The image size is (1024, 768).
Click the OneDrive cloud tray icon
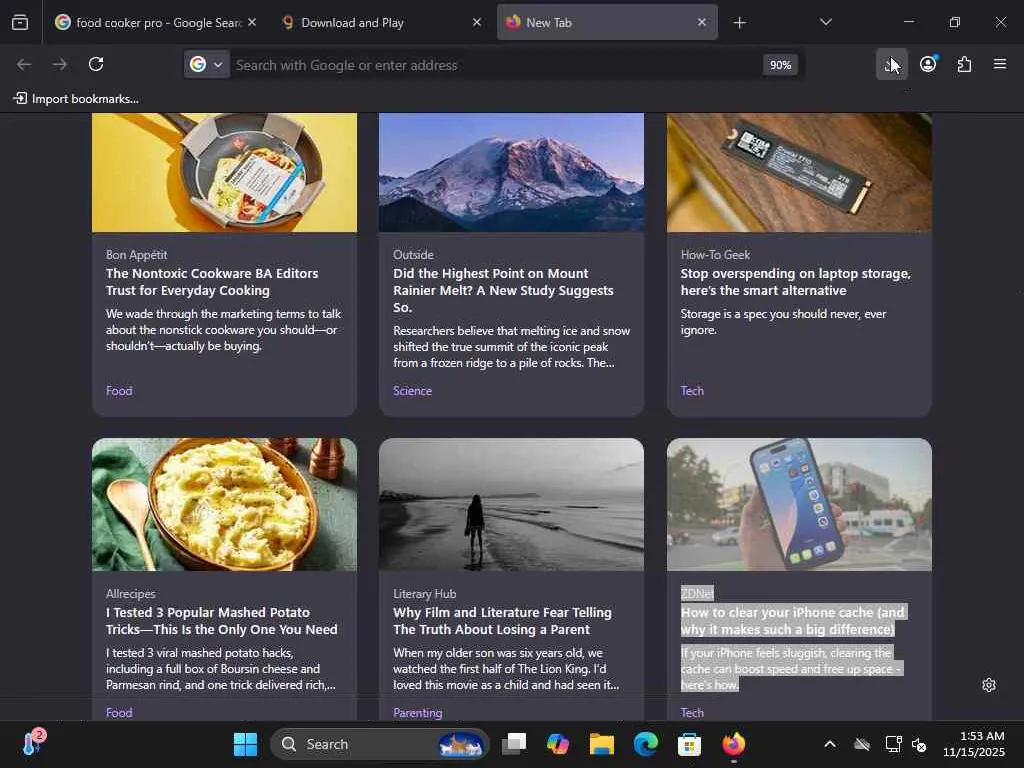(862, 744)
